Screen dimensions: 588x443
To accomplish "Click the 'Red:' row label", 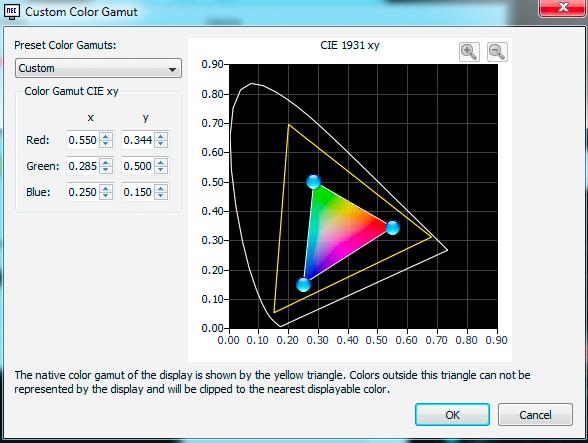I will (x=38, y=140).
